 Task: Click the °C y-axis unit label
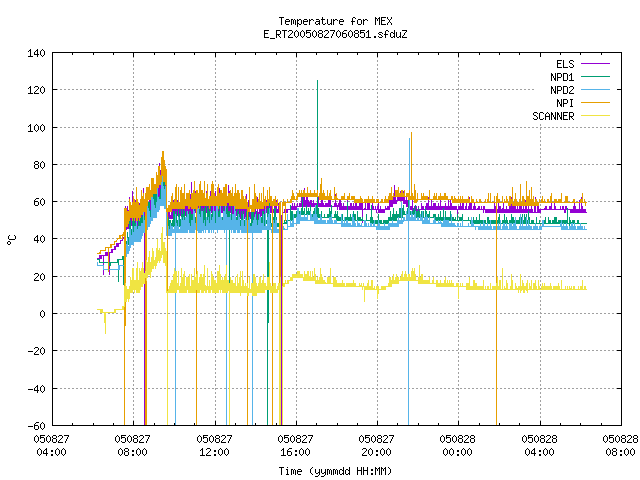click(x=12, y=240)
